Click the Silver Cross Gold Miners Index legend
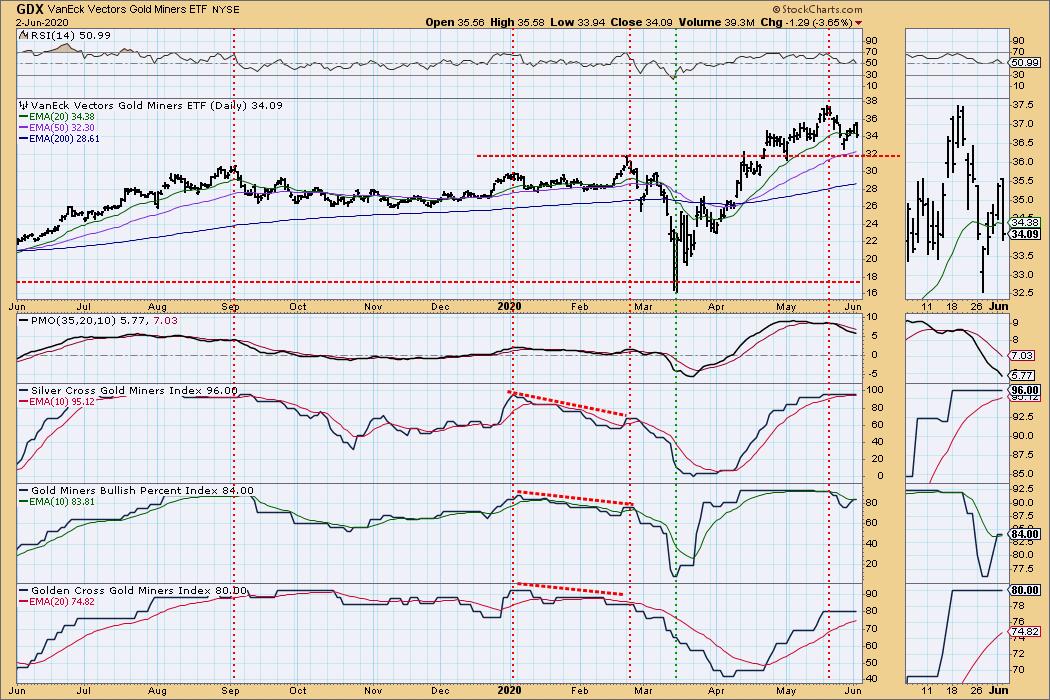The height and width of the screenshot is (700, 1050). pyautogui.click(x=128, y=391)
